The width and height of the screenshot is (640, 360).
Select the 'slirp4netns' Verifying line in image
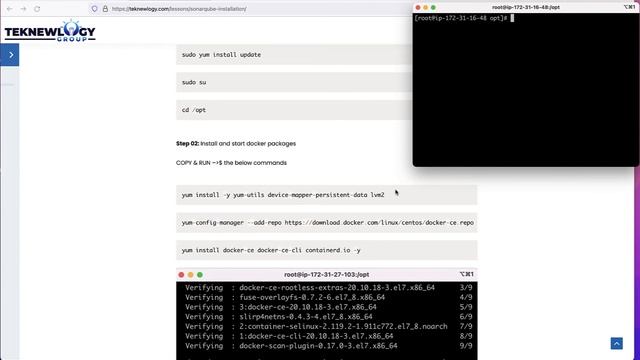point(329,317)
